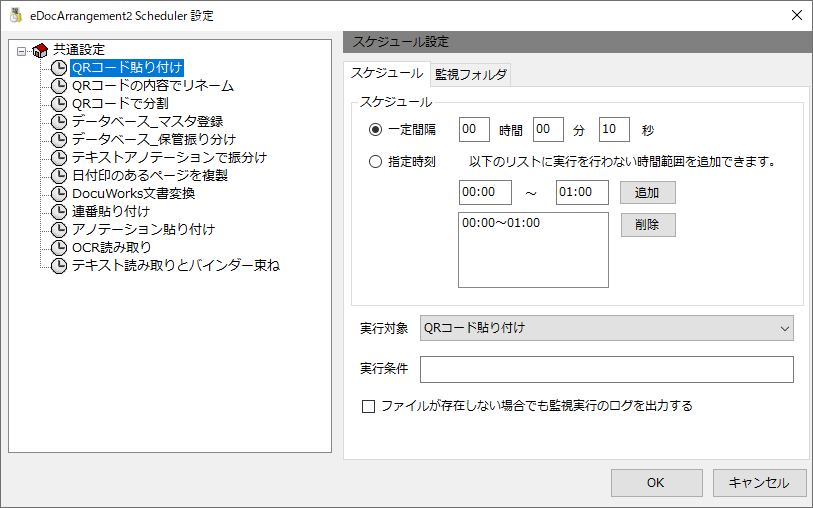The height and width of the screenshot is (508, 813).
Task: Switch to the スケジュール tab
Action: 387,73
